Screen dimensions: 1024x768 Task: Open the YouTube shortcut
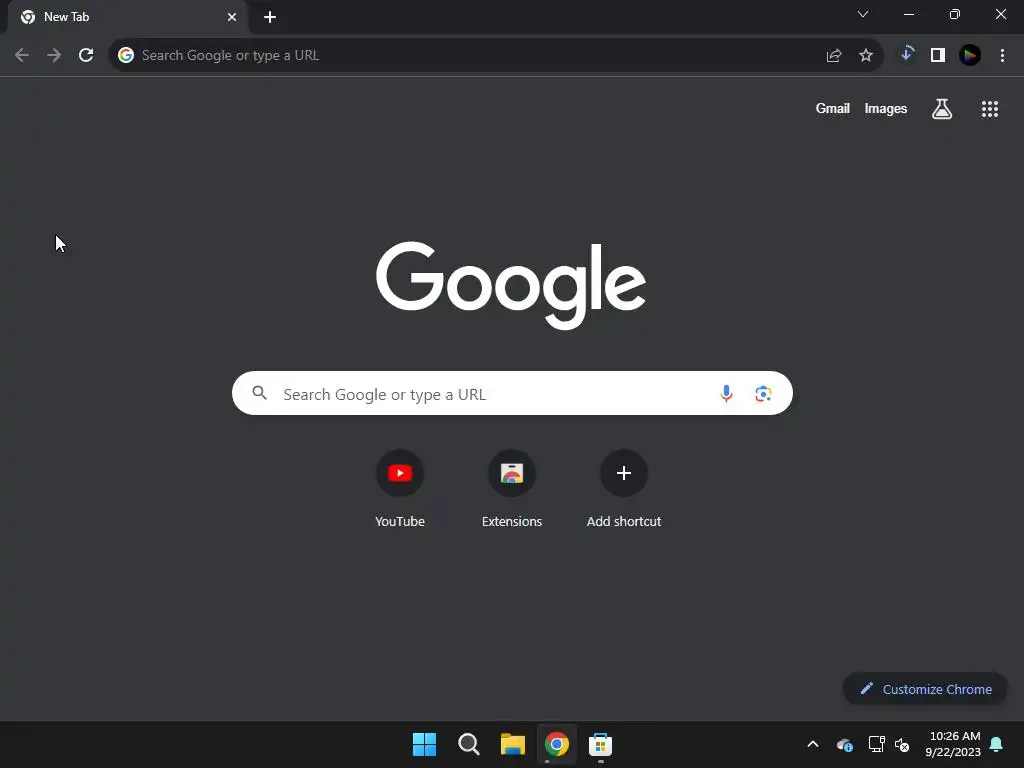400,488
